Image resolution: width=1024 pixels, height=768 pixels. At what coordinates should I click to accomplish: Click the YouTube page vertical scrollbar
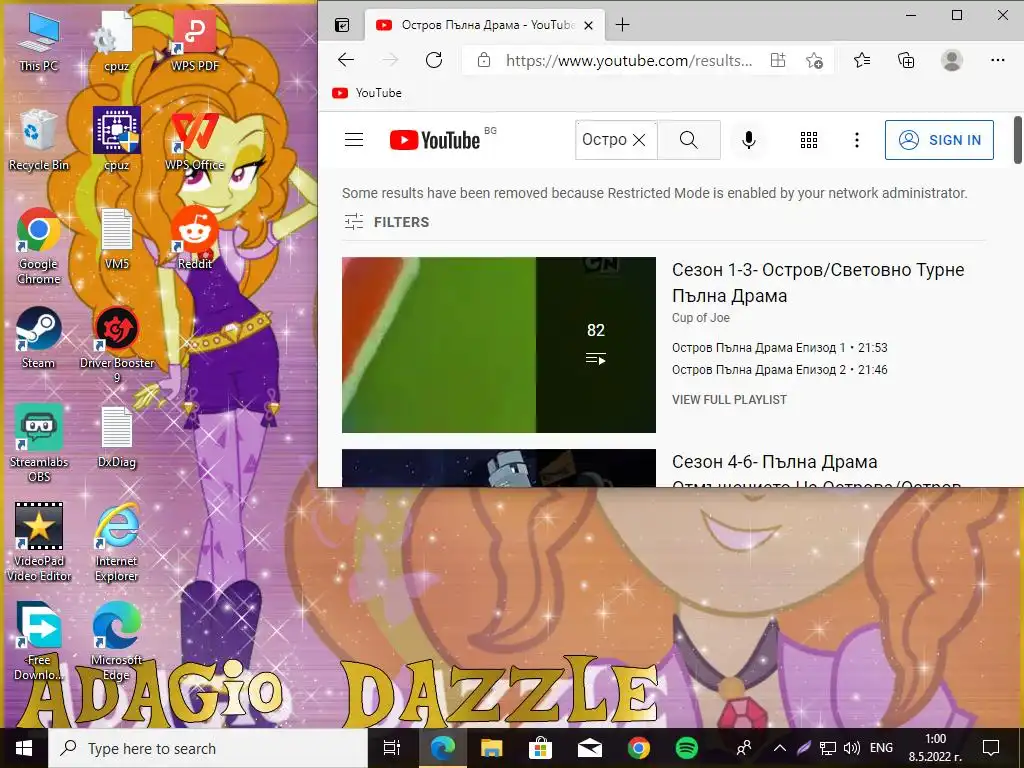[x=1017, y=140]
